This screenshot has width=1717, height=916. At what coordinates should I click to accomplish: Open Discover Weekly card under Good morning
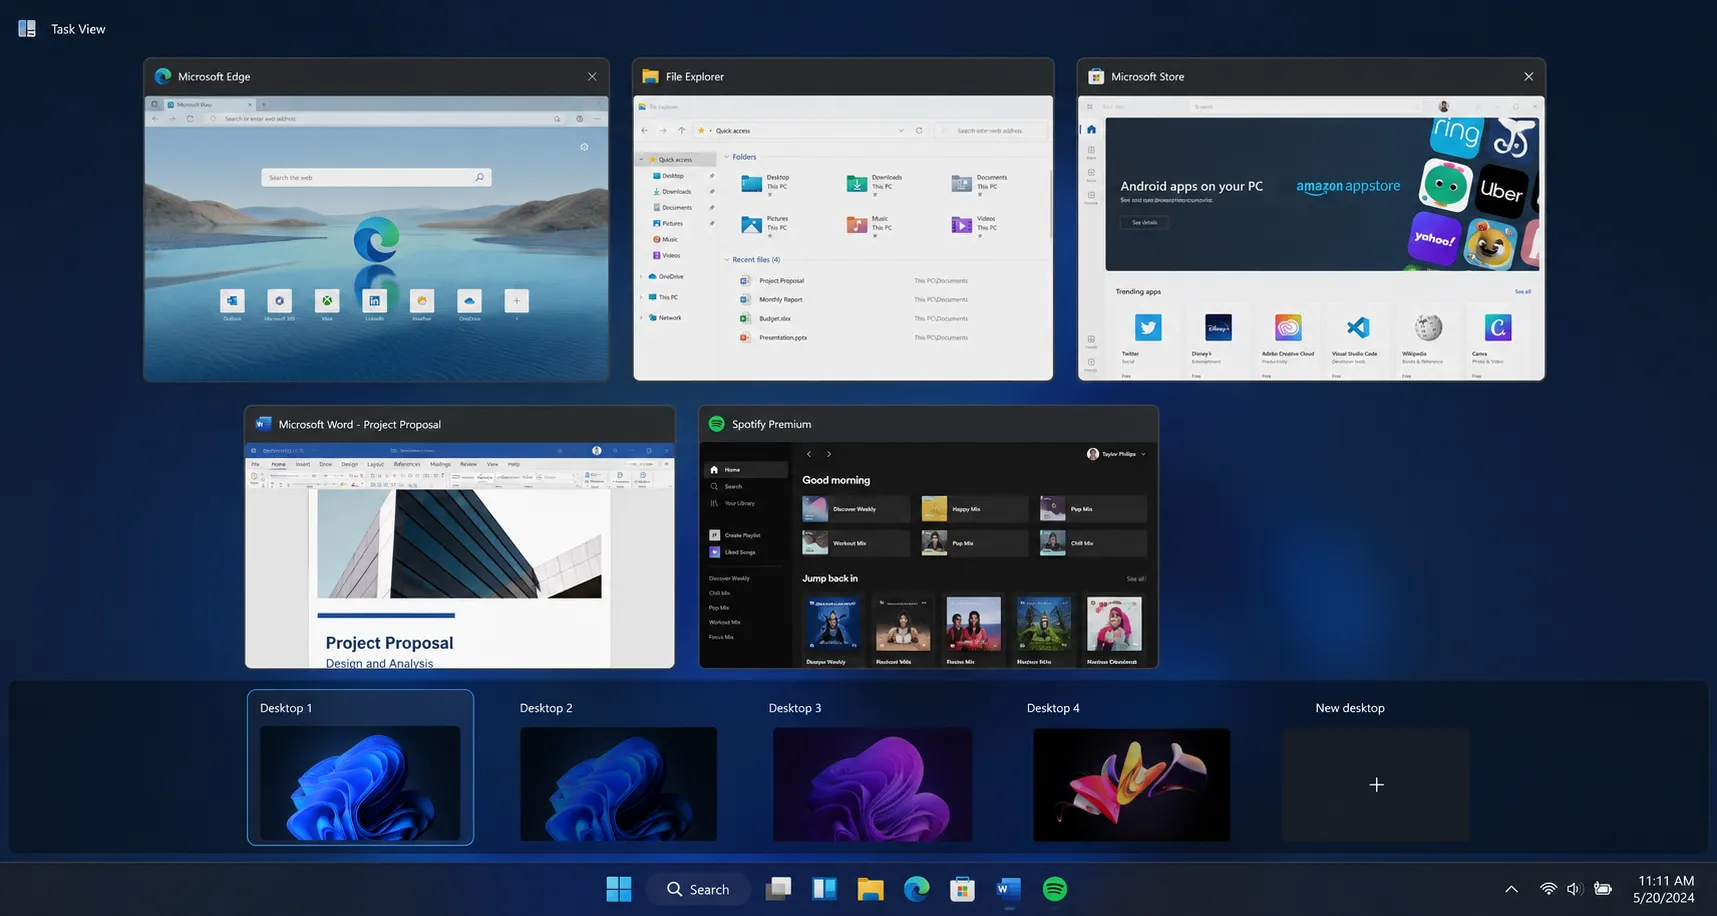pos(856,509)
